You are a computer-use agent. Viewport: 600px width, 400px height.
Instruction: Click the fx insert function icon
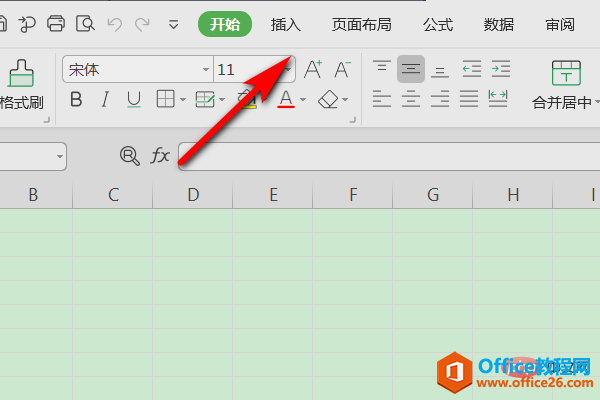tap(160, 156)
